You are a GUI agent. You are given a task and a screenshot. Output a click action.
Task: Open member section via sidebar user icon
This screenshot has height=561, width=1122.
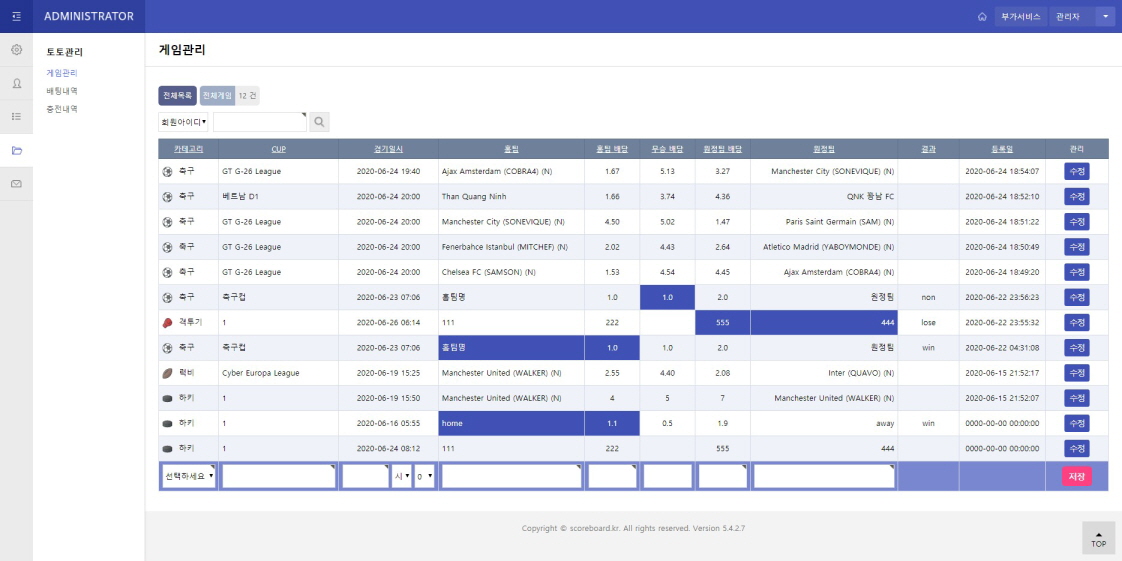[x=16, y=83]
